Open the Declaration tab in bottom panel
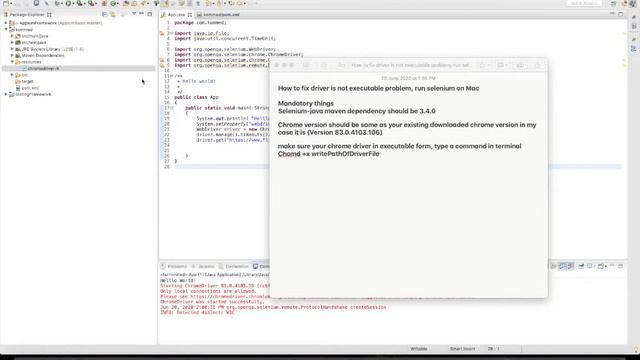This screenshot has height=360, width=640. pos(234,267)
